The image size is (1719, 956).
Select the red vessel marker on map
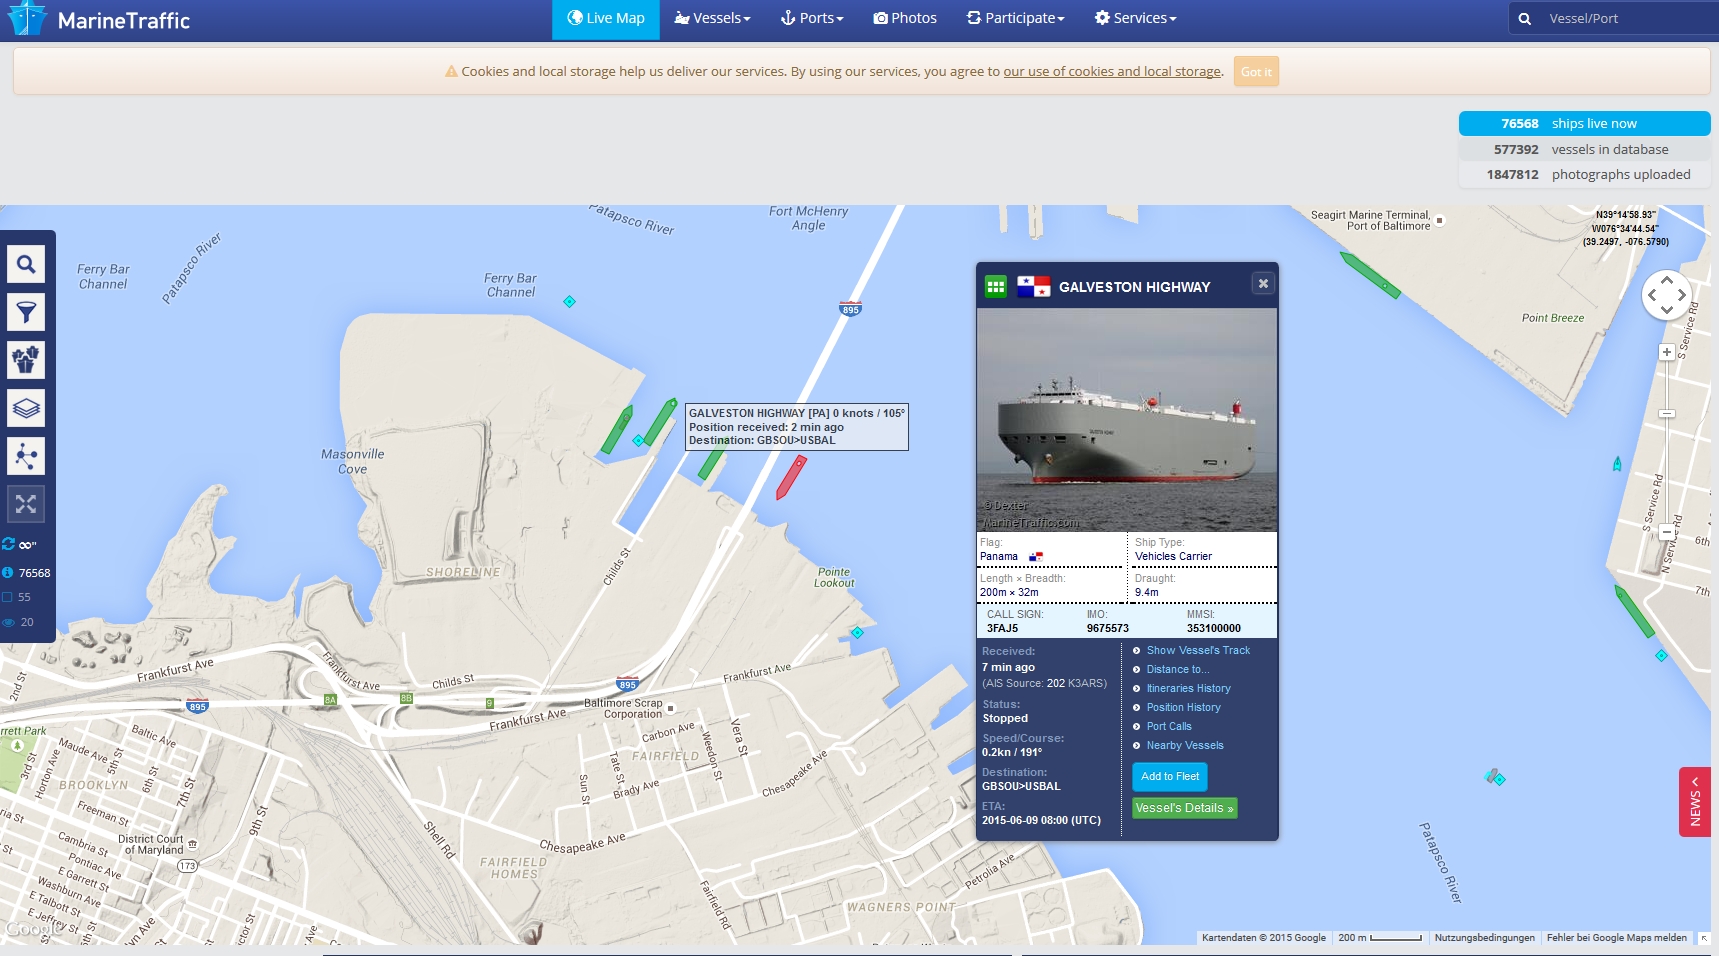coord(791,478)
